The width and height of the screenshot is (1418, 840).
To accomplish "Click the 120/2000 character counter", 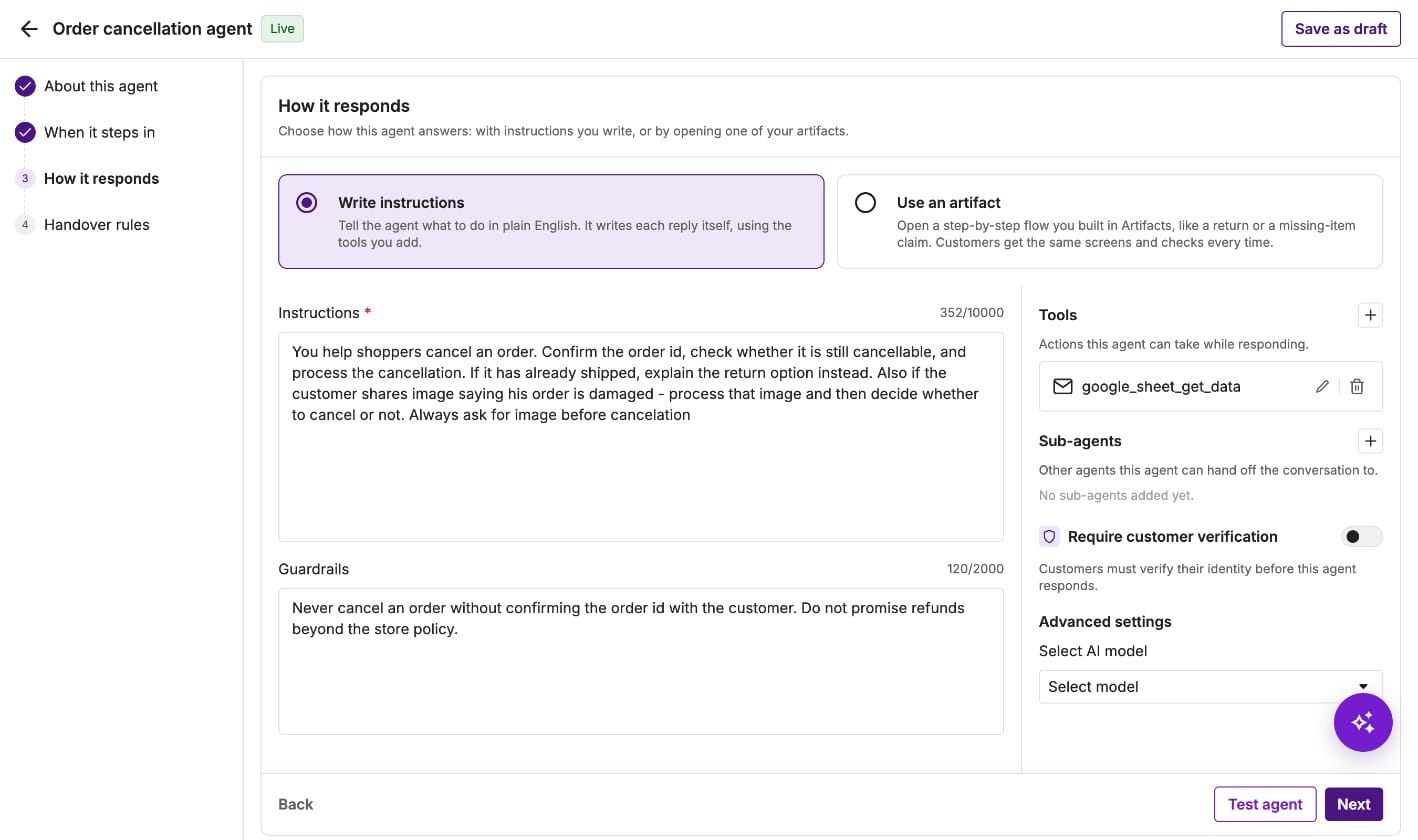I will (x=975, y=569).
